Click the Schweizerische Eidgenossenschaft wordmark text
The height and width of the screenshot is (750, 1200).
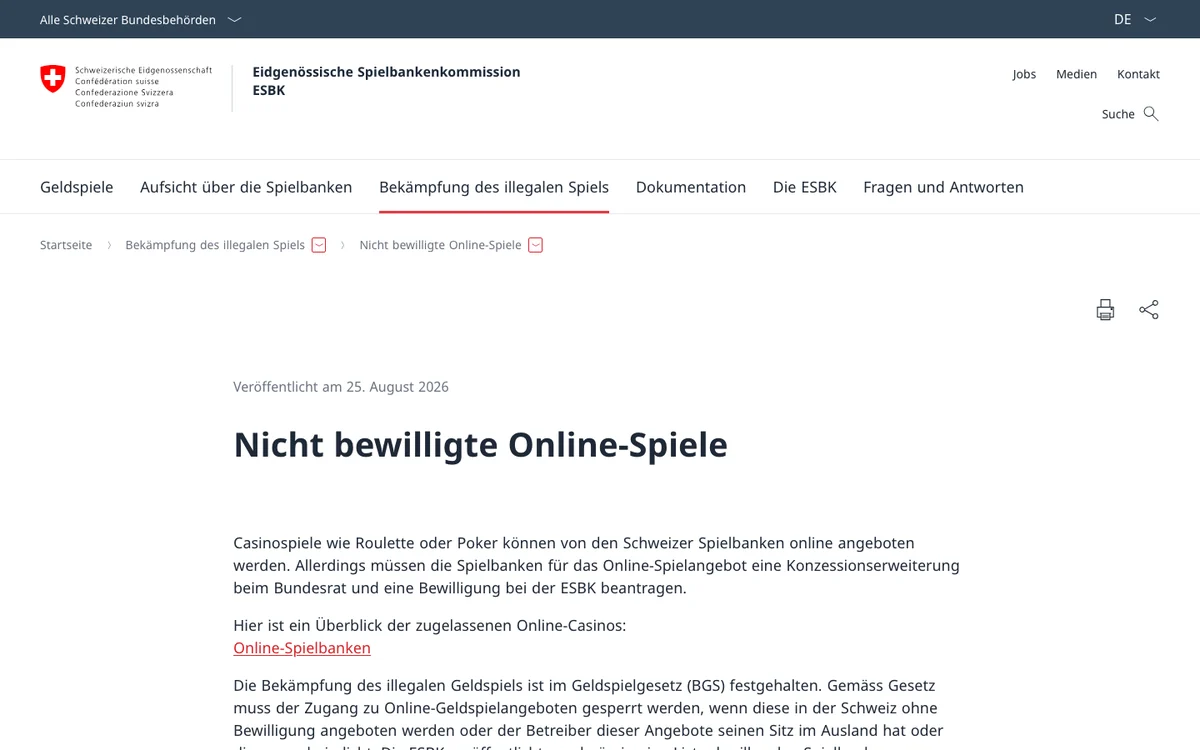[x=143, y=87]
